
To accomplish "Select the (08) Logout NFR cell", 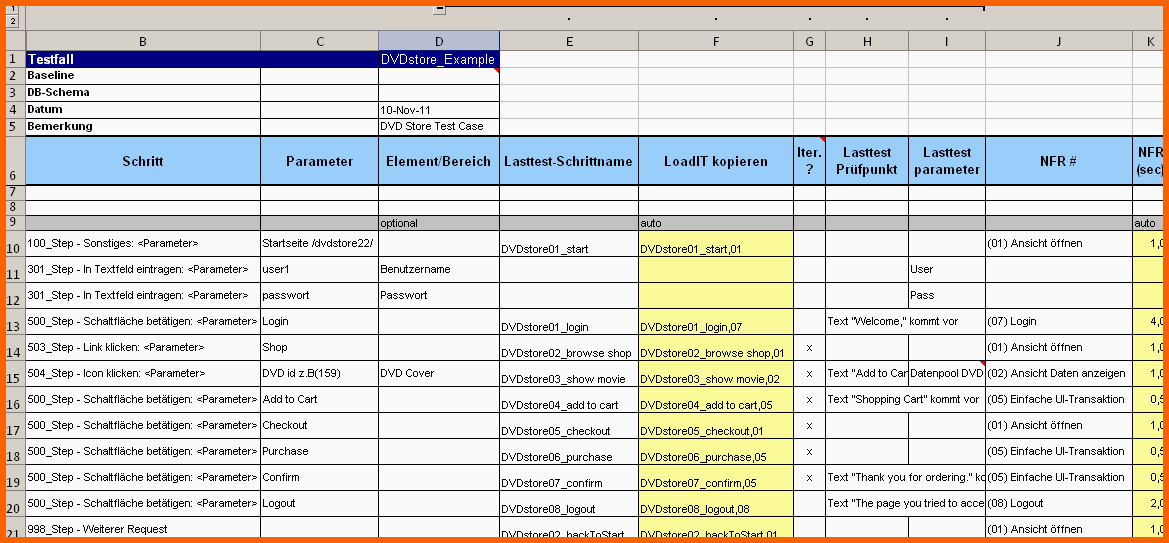I will point(1059,503).
